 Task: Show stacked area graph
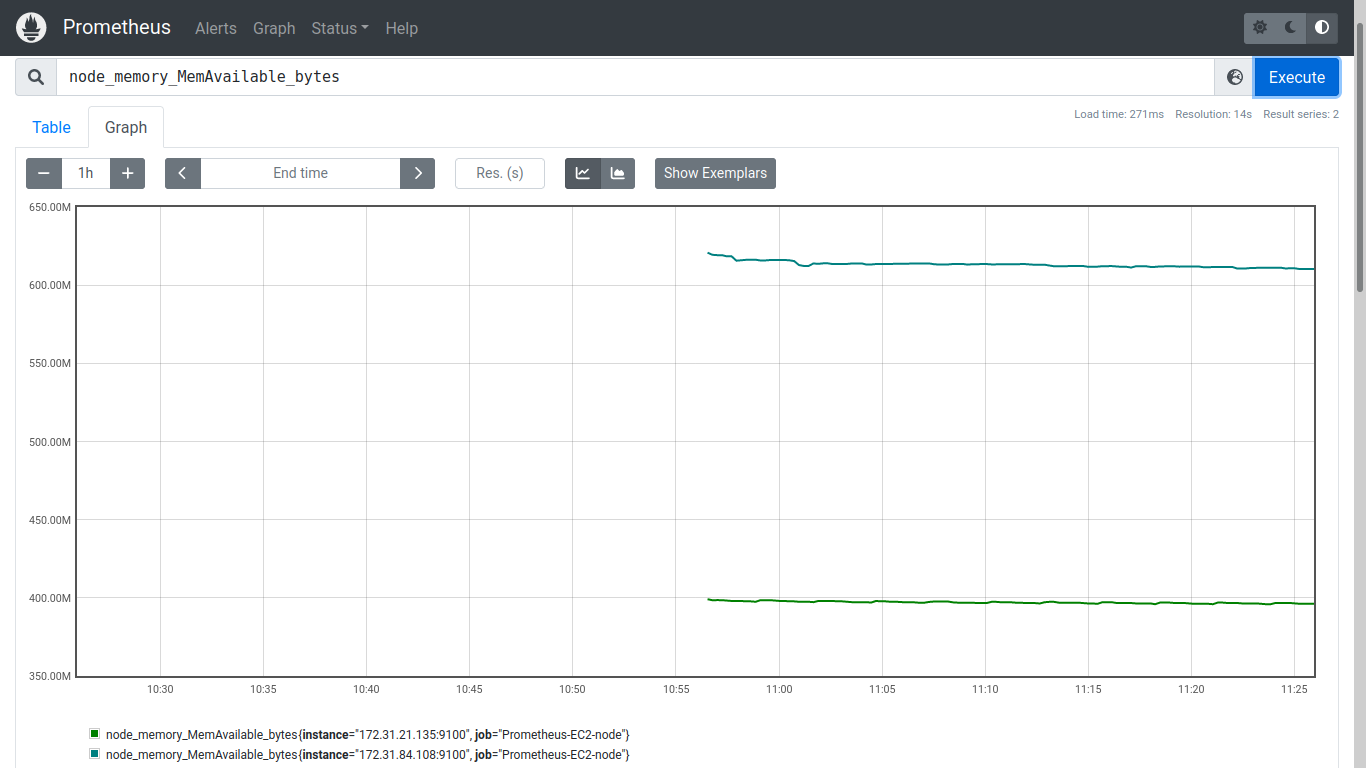[618, 173]
